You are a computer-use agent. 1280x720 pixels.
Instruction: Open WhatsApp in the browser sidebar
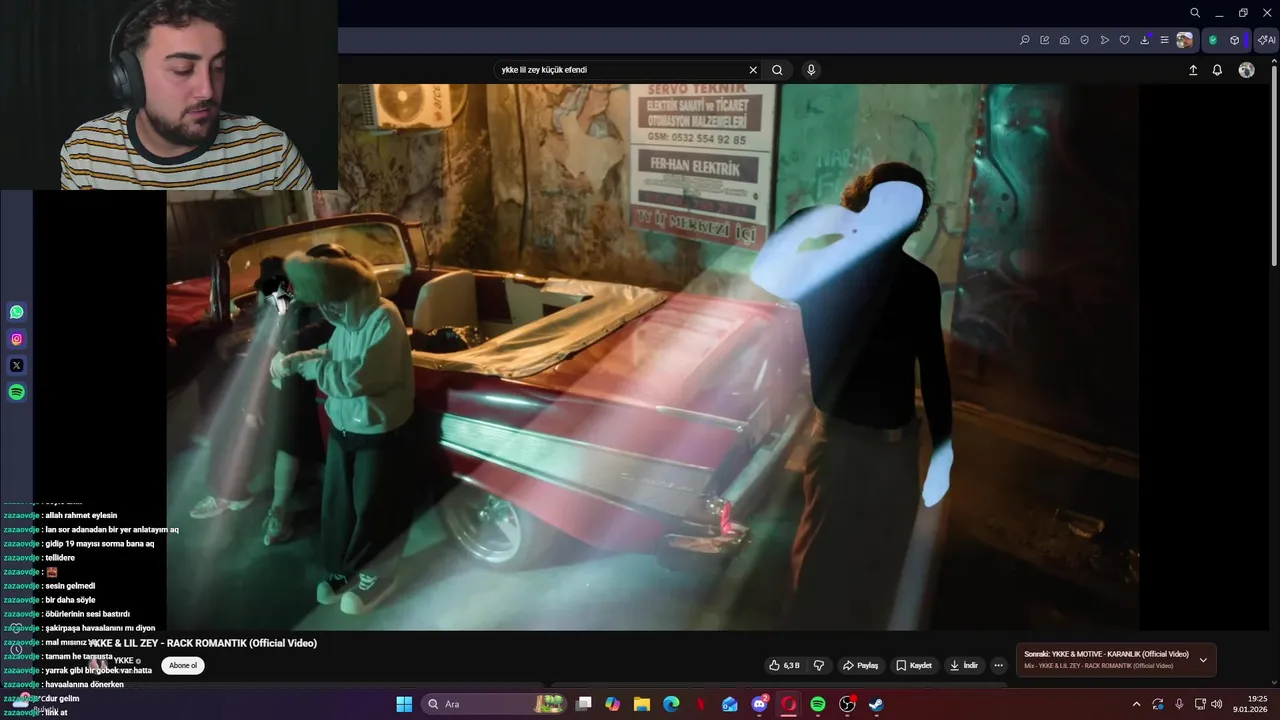[17, 312]
